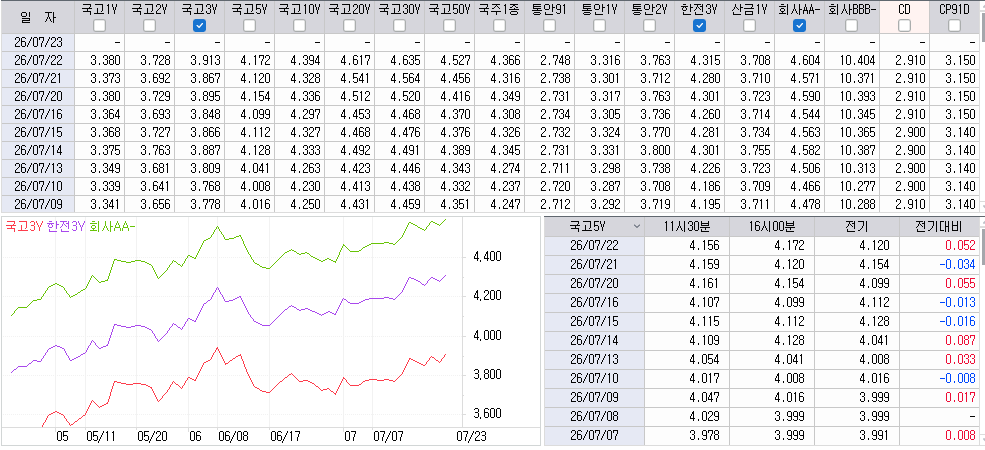The height and width of the screenshot is (450, 985).
Task: Click the green 회사AA- chart legend
Action: coord(114,227)
